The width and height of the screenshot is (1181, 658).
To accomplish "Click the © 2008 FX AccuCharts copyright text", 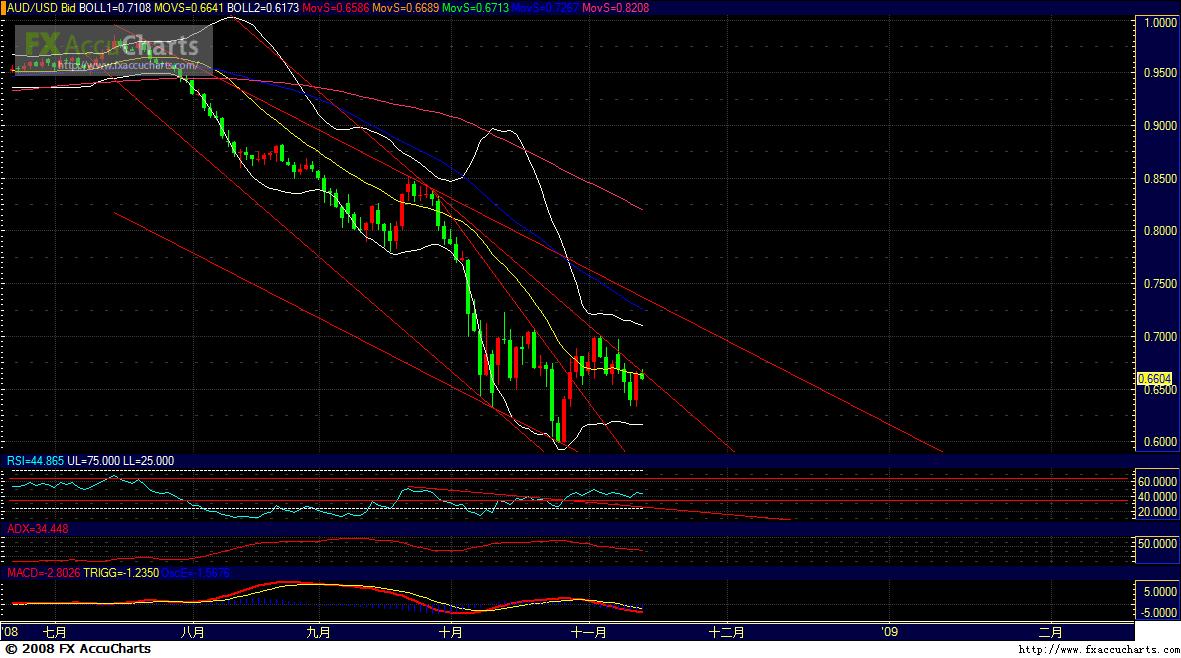I will click(78, 649).
